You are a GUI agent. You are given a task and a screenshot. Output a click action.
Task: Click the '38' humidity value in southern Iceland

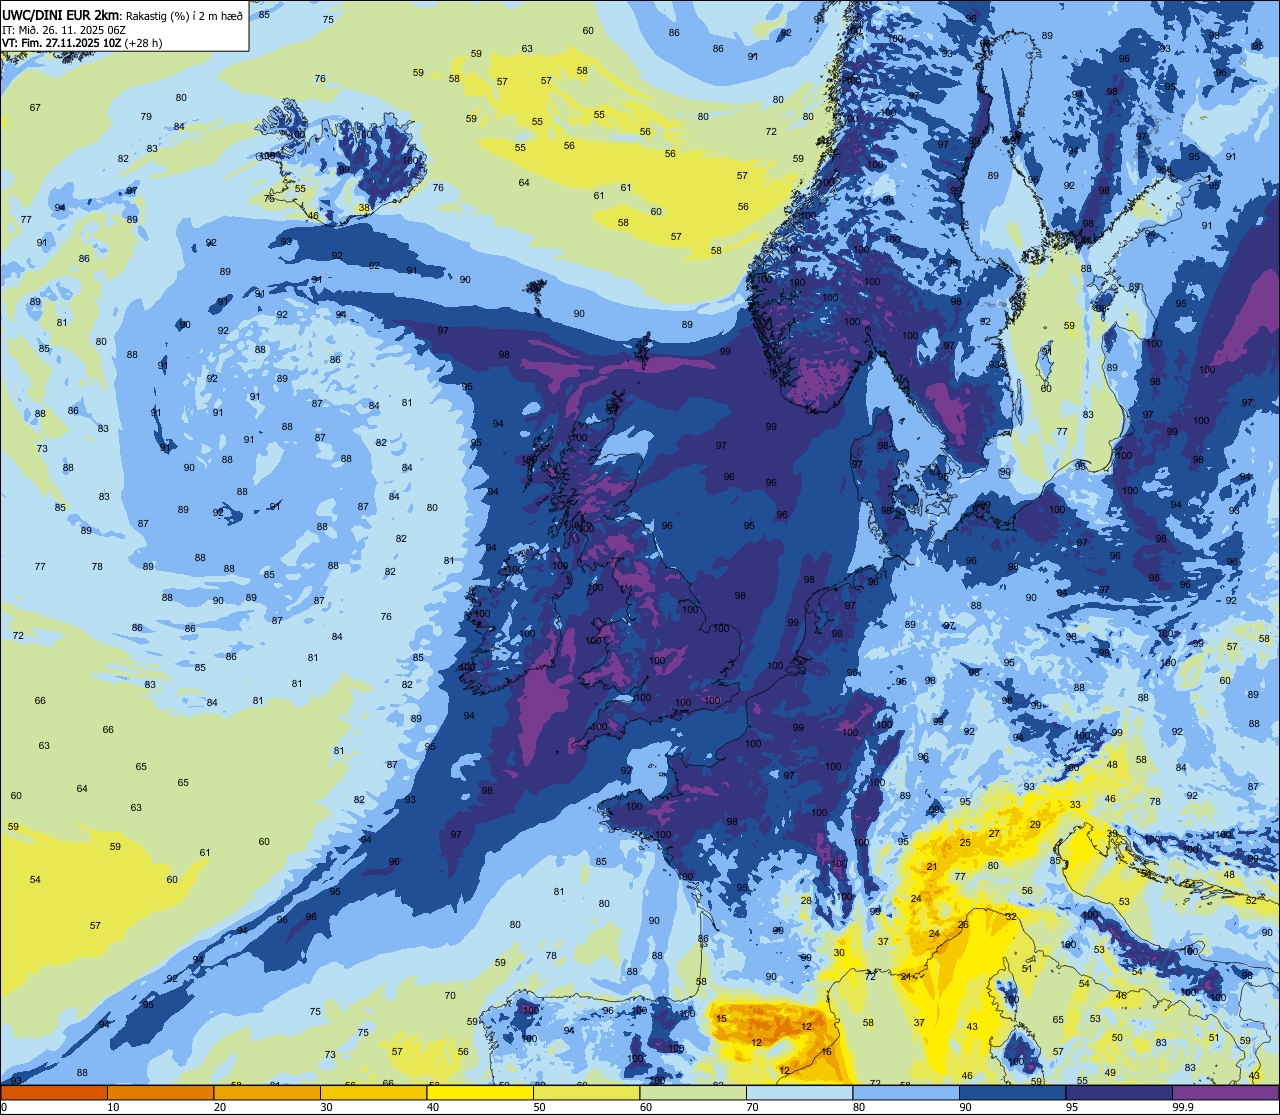click(364, 208)
